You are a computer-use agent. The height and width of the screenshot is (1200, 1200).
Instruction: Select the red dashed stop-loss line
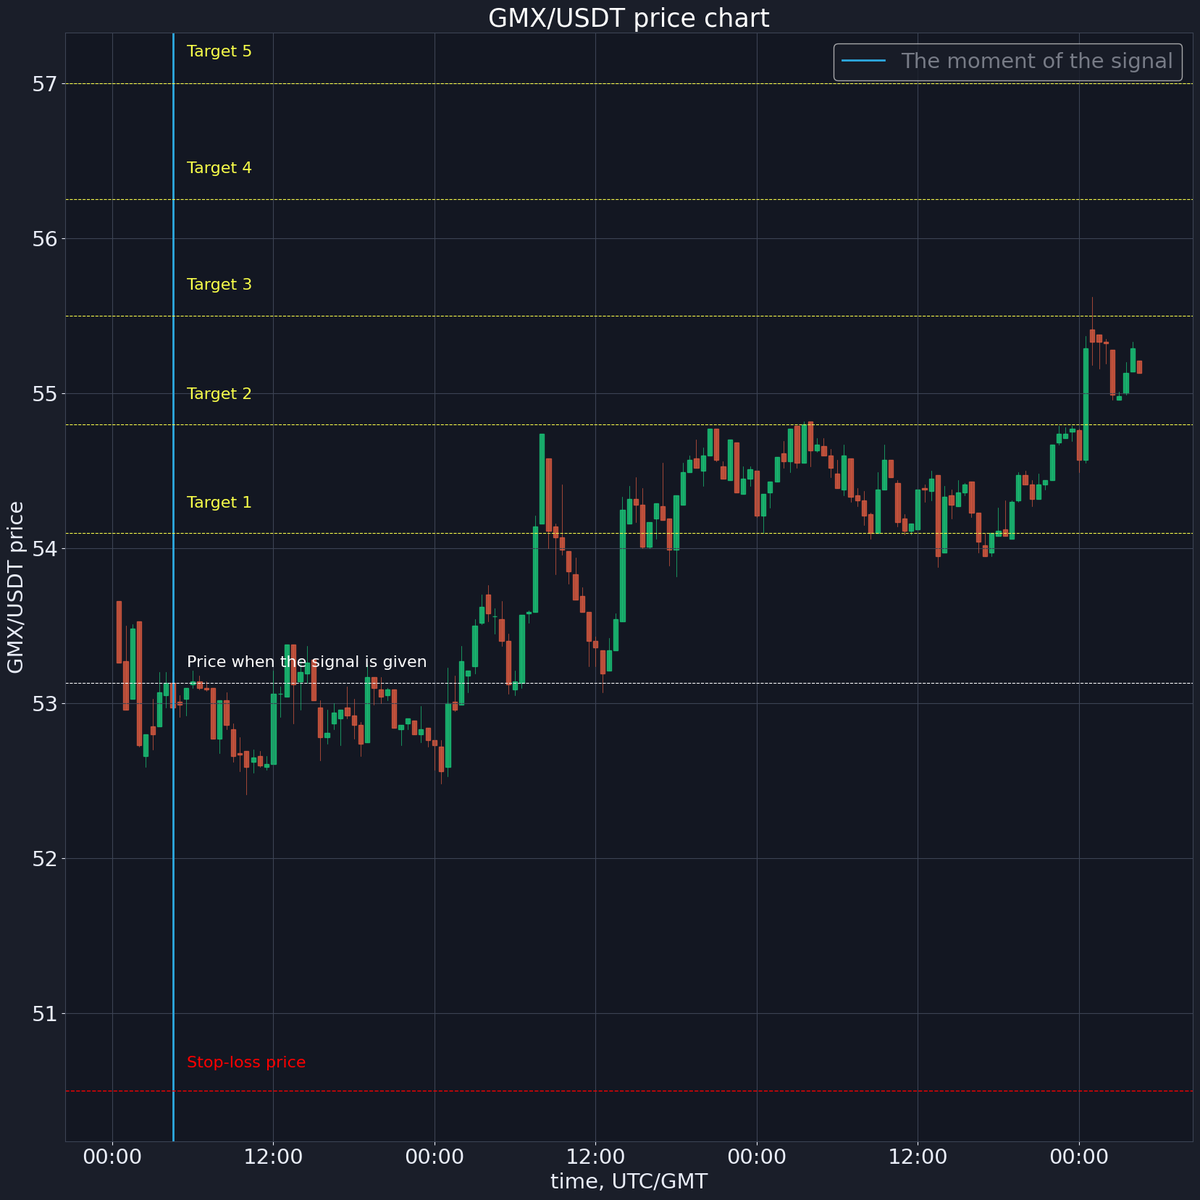[x=600, y=1090]
